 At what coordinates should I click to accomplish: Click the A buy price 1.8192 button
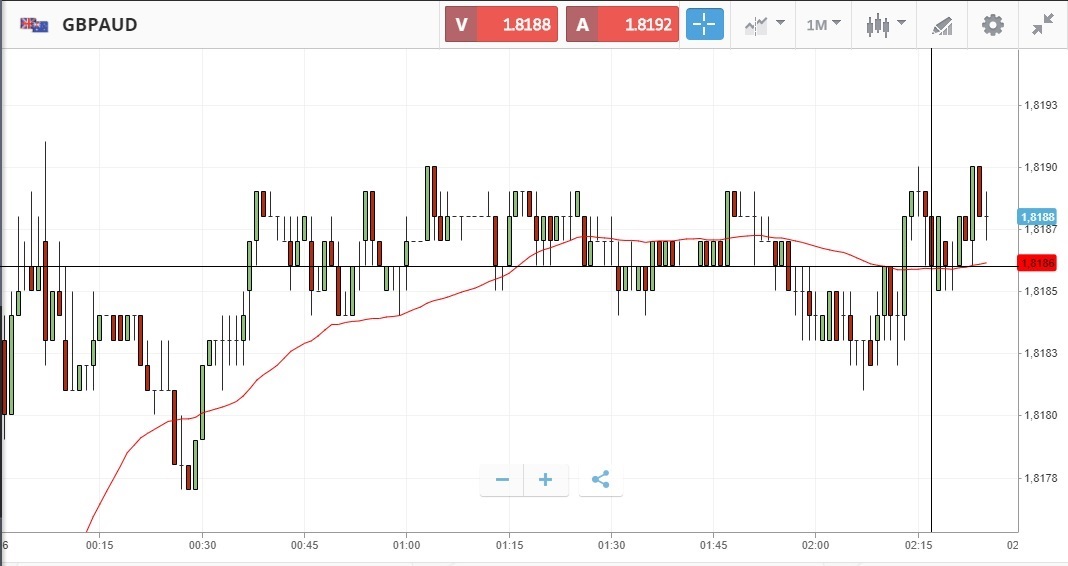coord(622,25)
